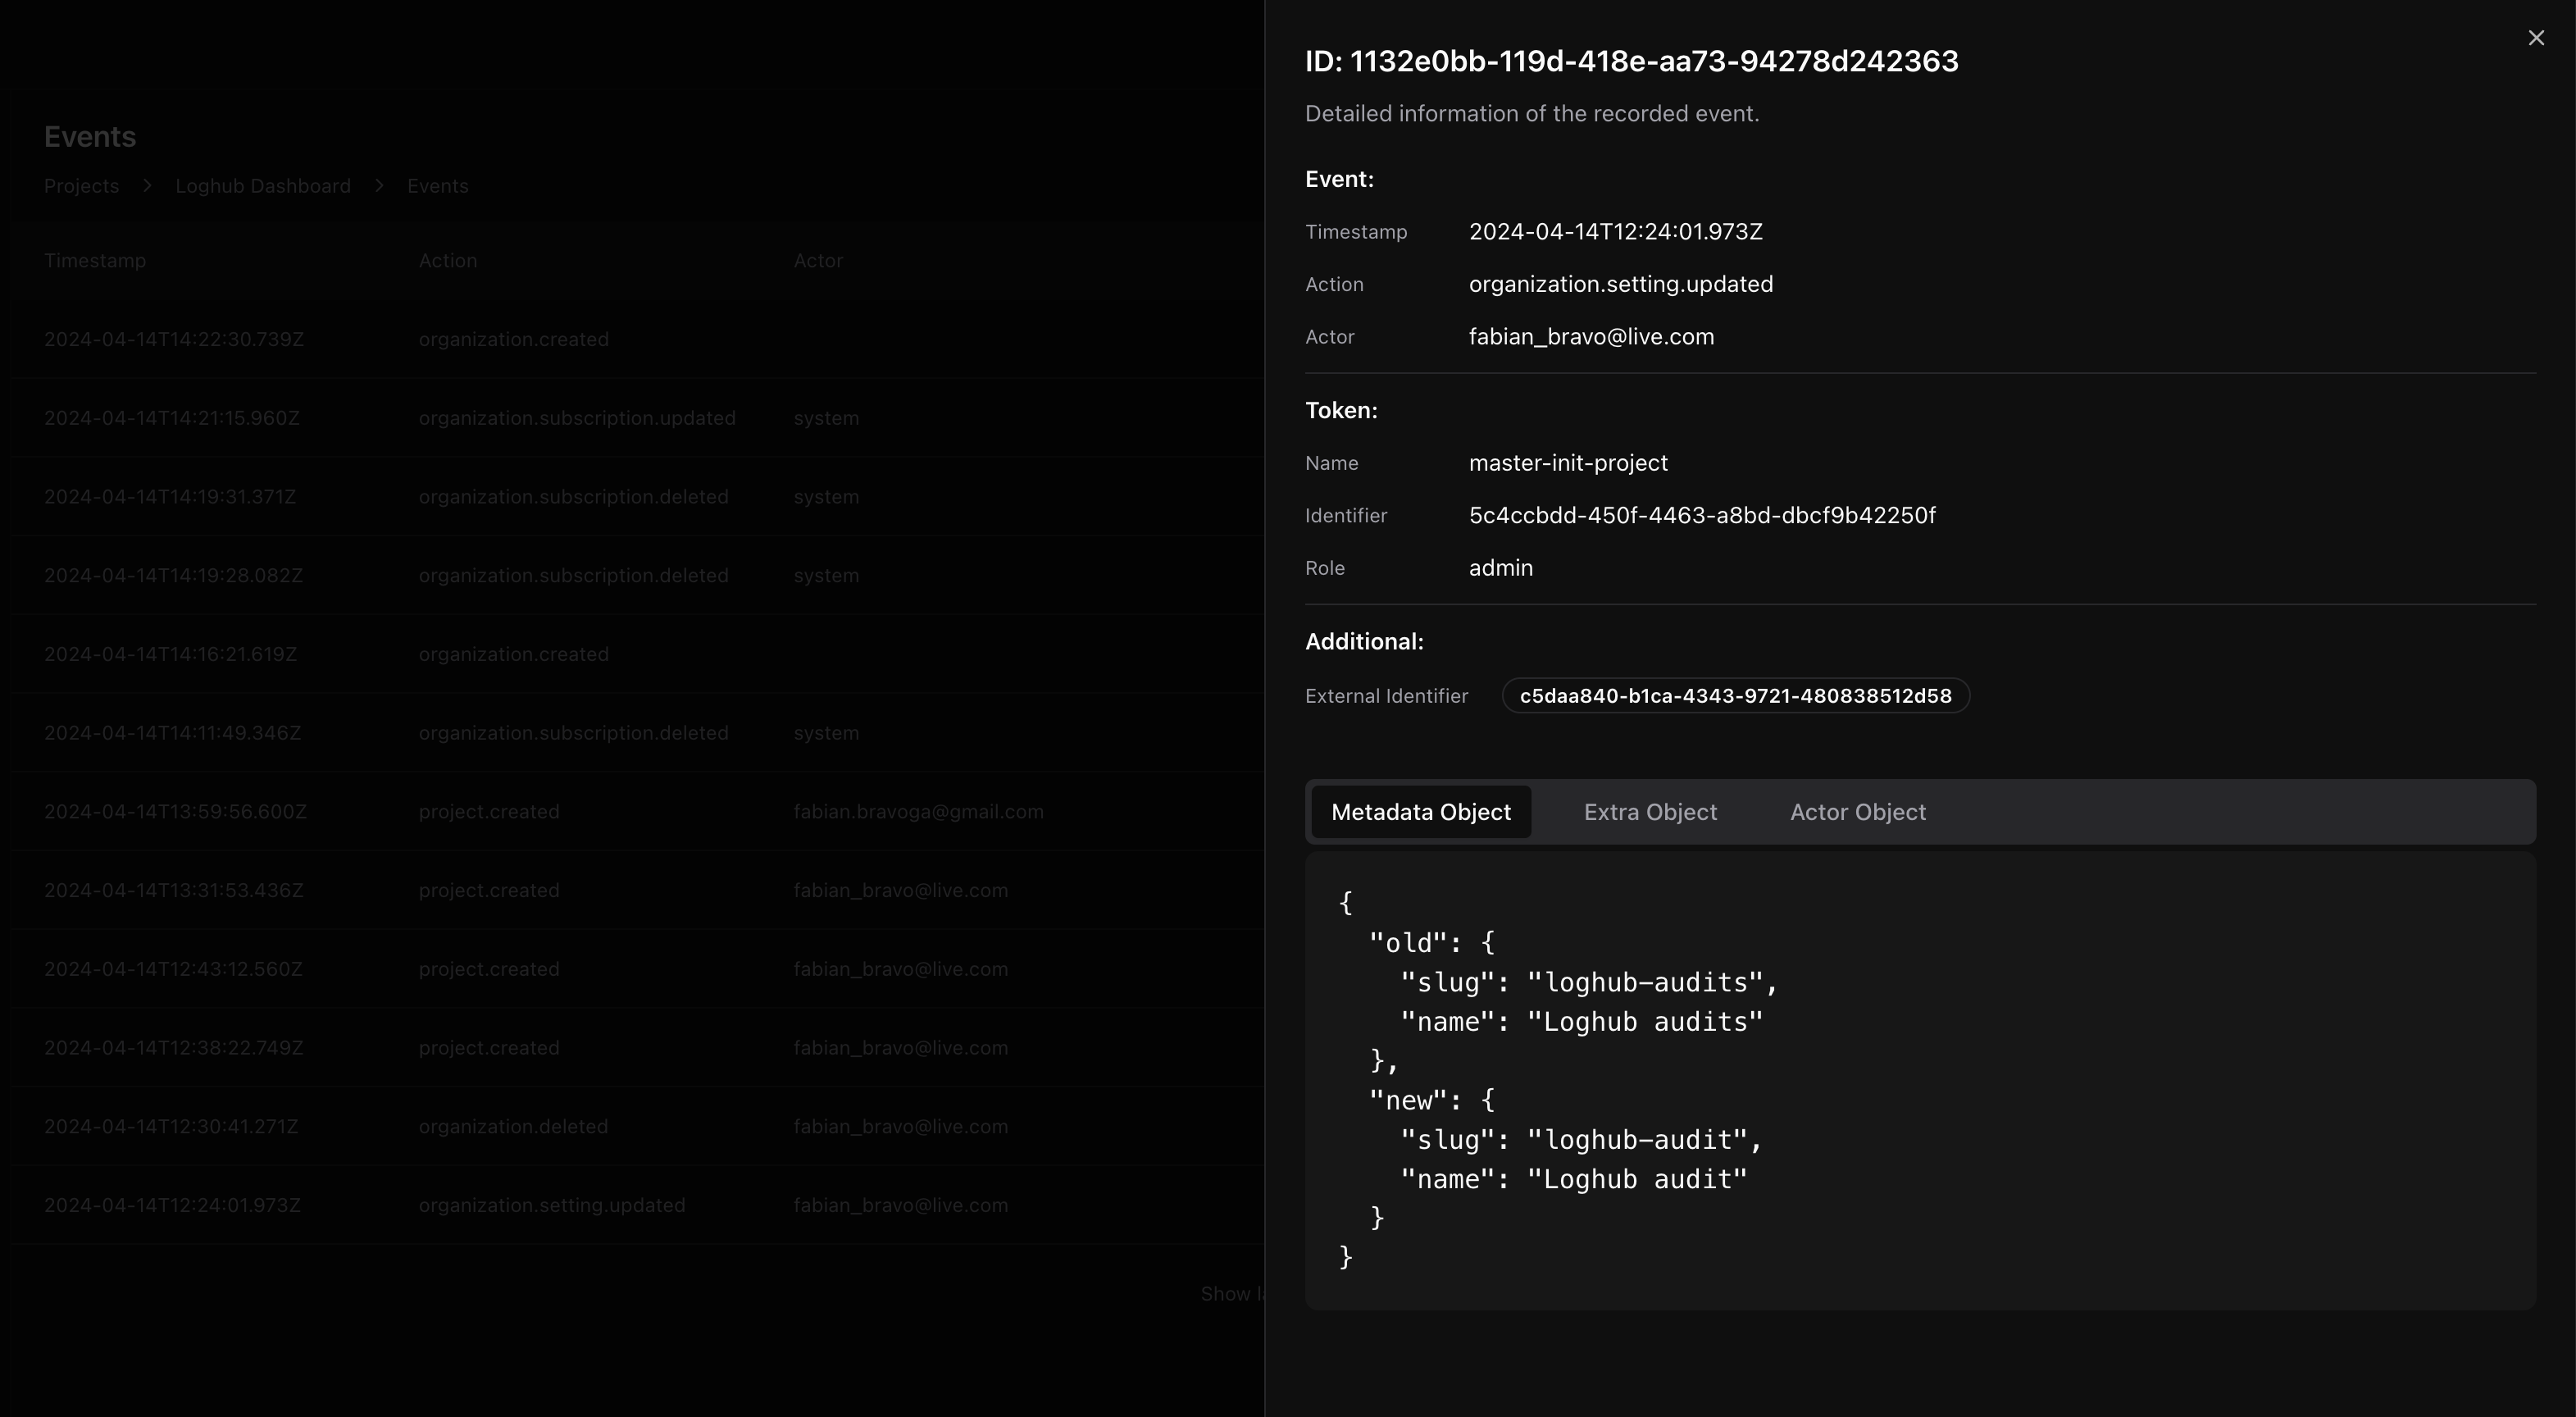The image size is (2576, 1417).
Task: Click breadcrumb chevron after Loghub Dashboard
Action: tap(379, 186)
